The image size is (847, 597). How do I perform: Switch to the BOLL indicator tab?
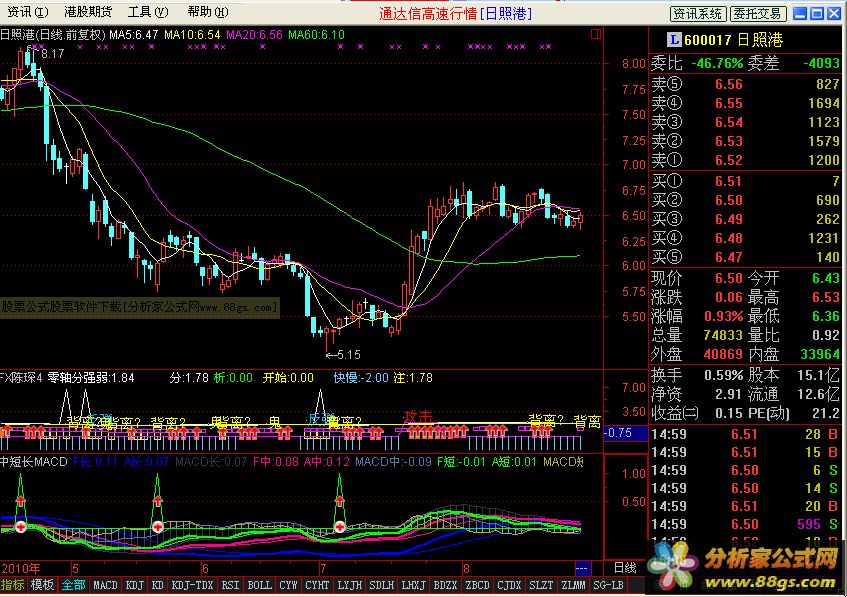[259, 585]
